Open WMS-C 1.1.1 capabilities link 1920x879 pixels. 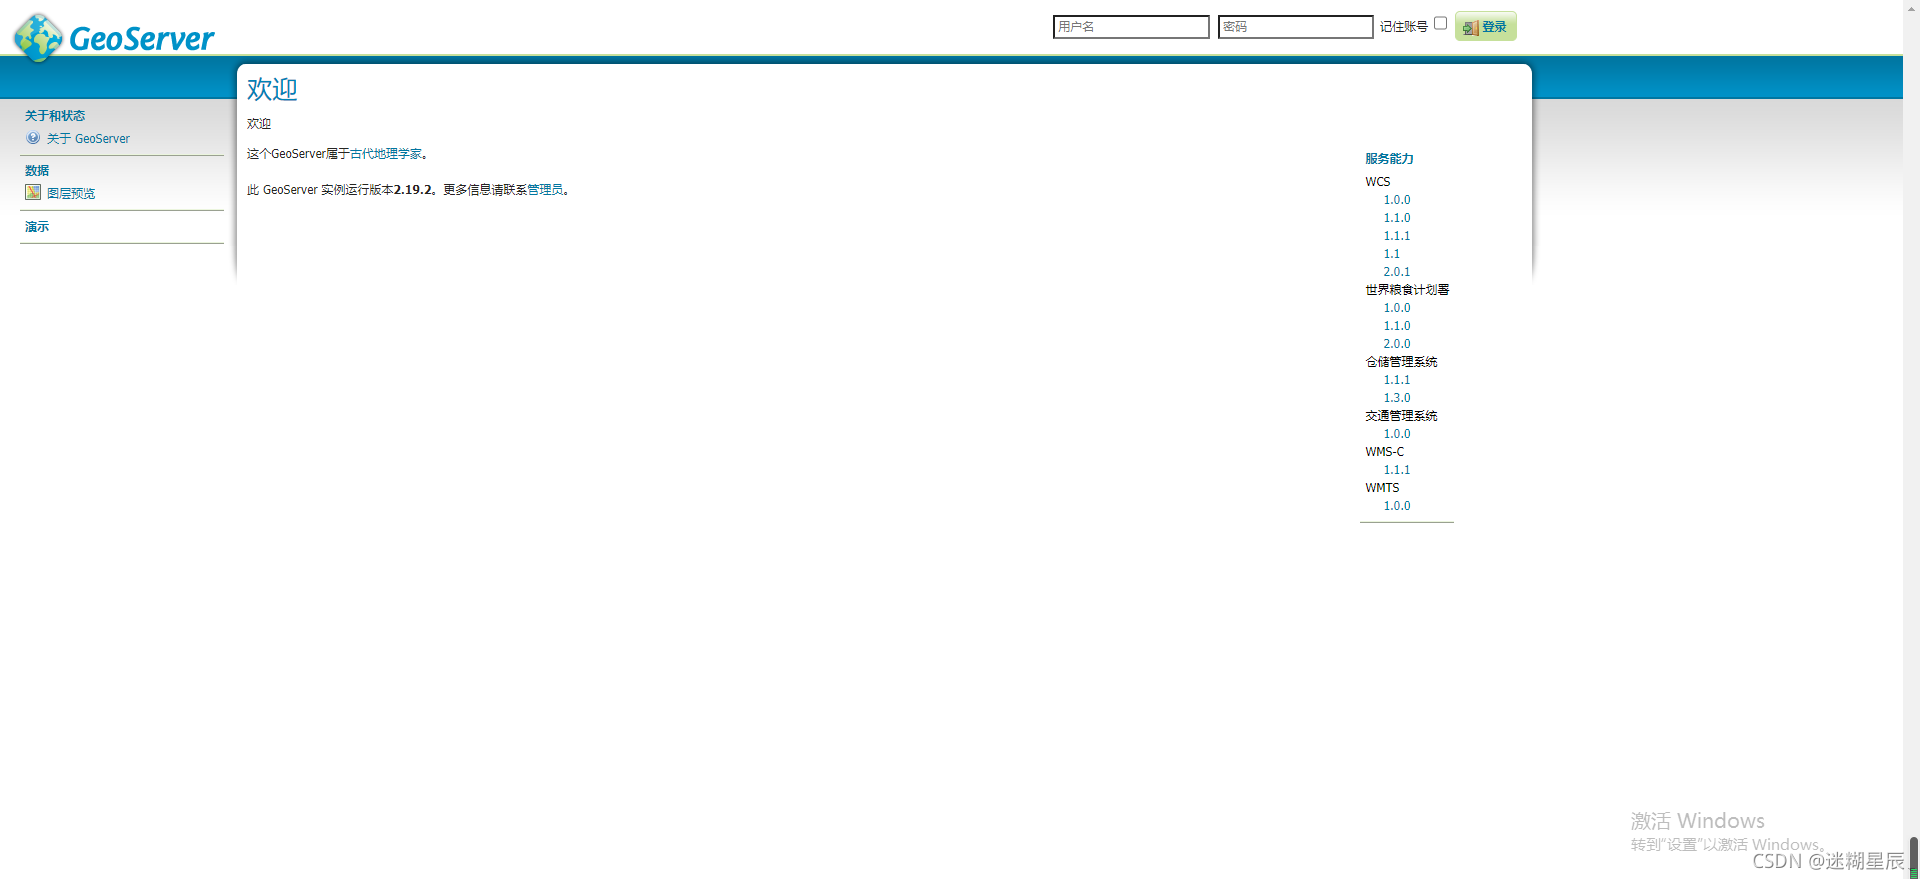click(x=1397, y=470)
